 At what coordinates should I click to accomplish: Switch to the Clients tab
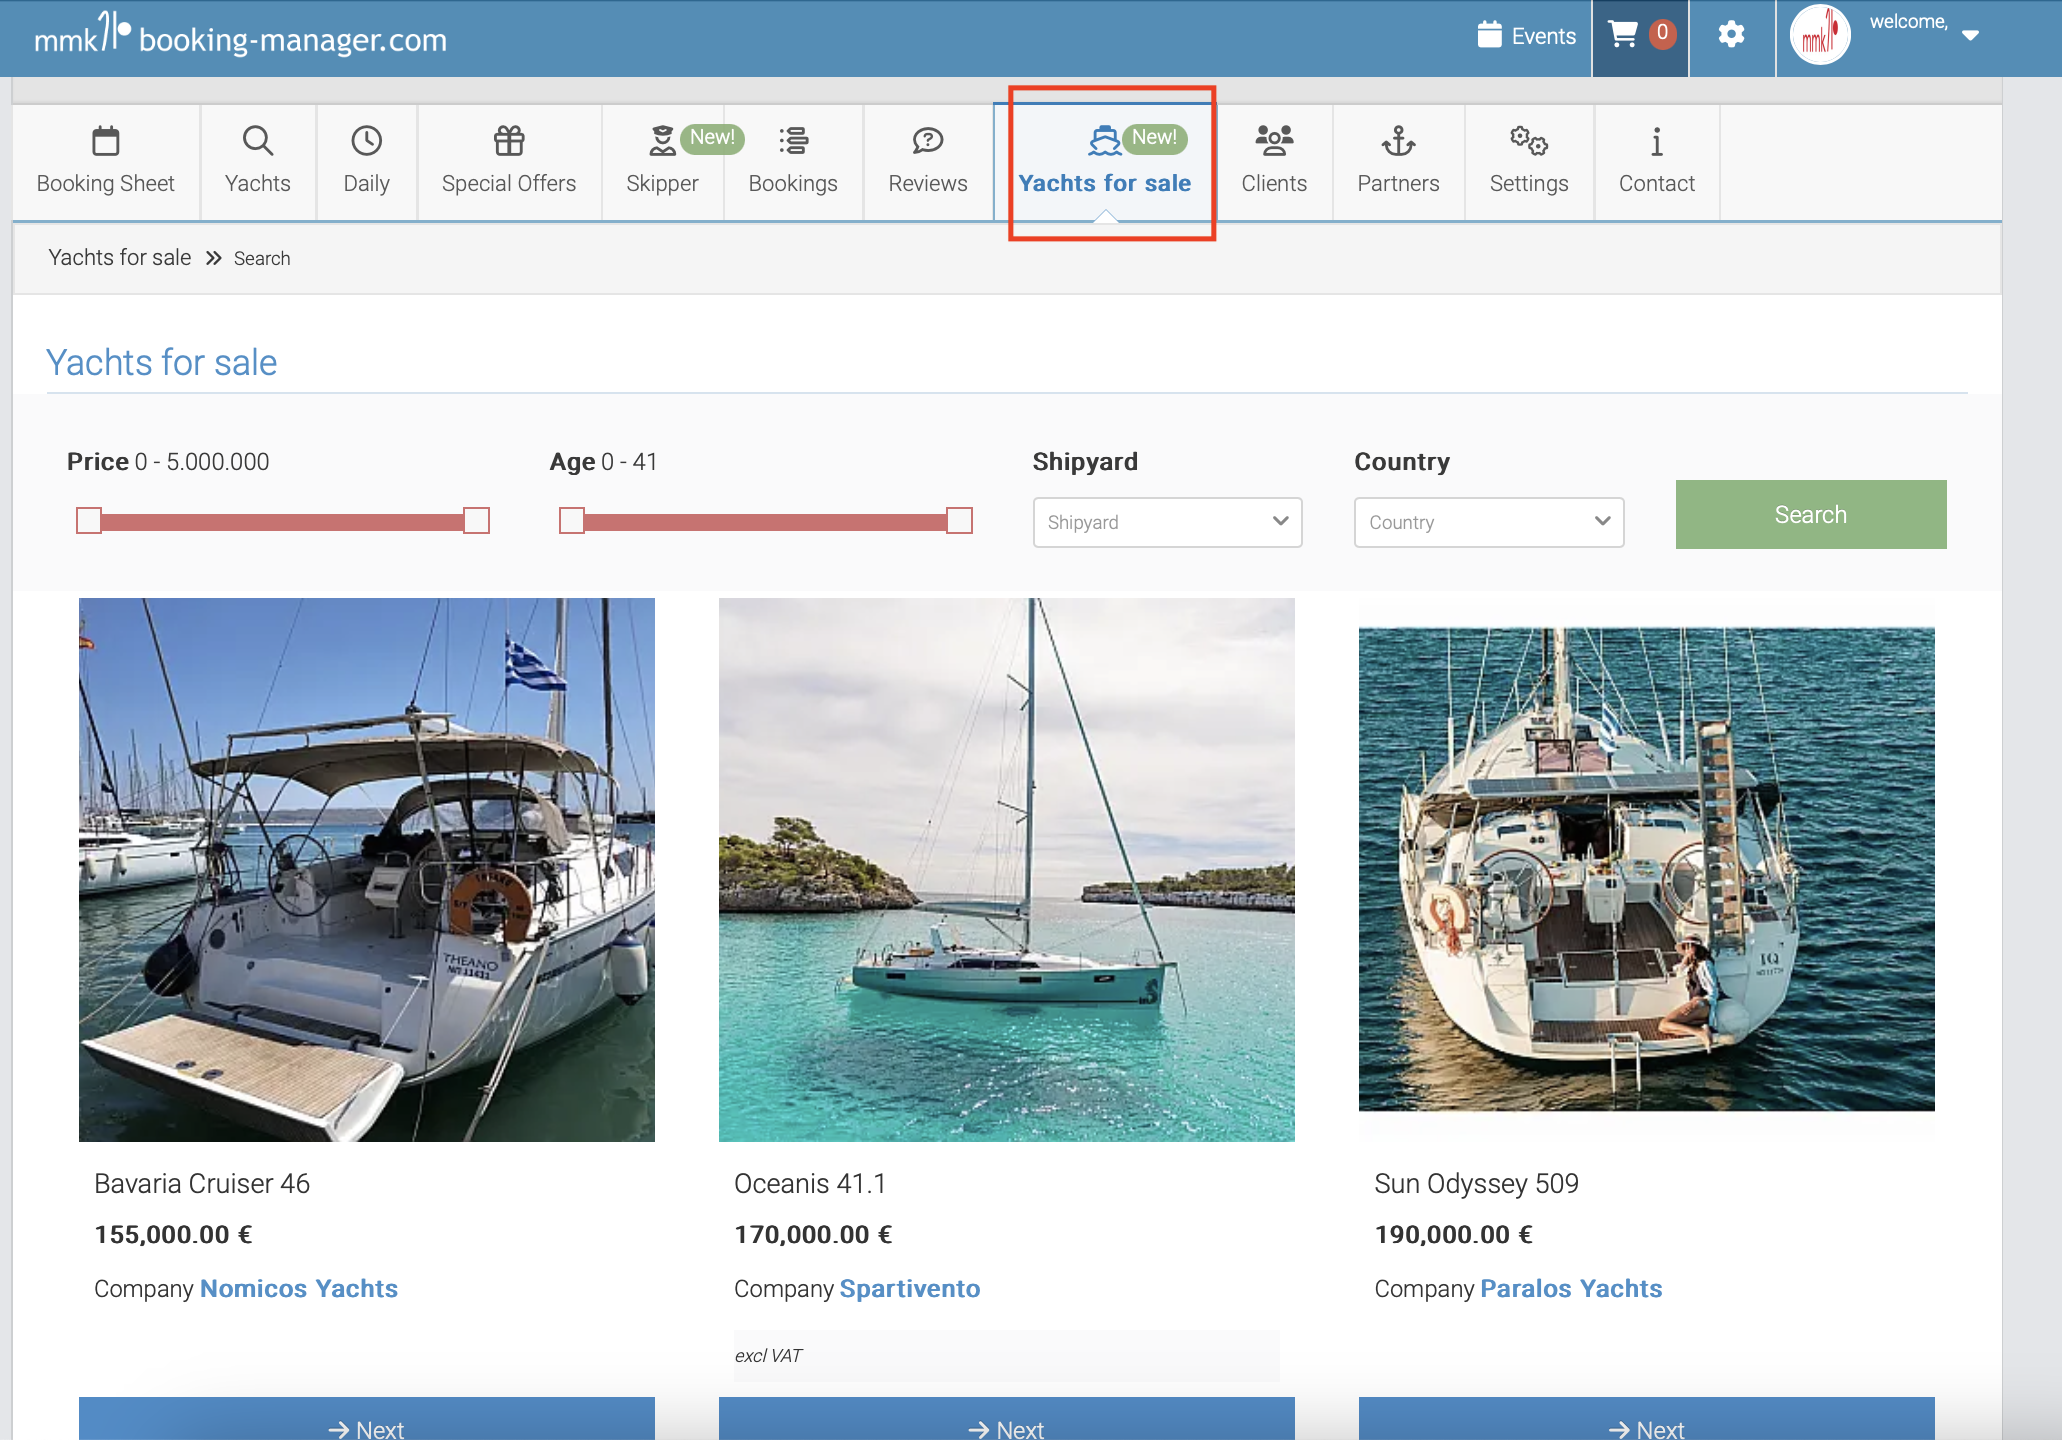(1274, 162)
